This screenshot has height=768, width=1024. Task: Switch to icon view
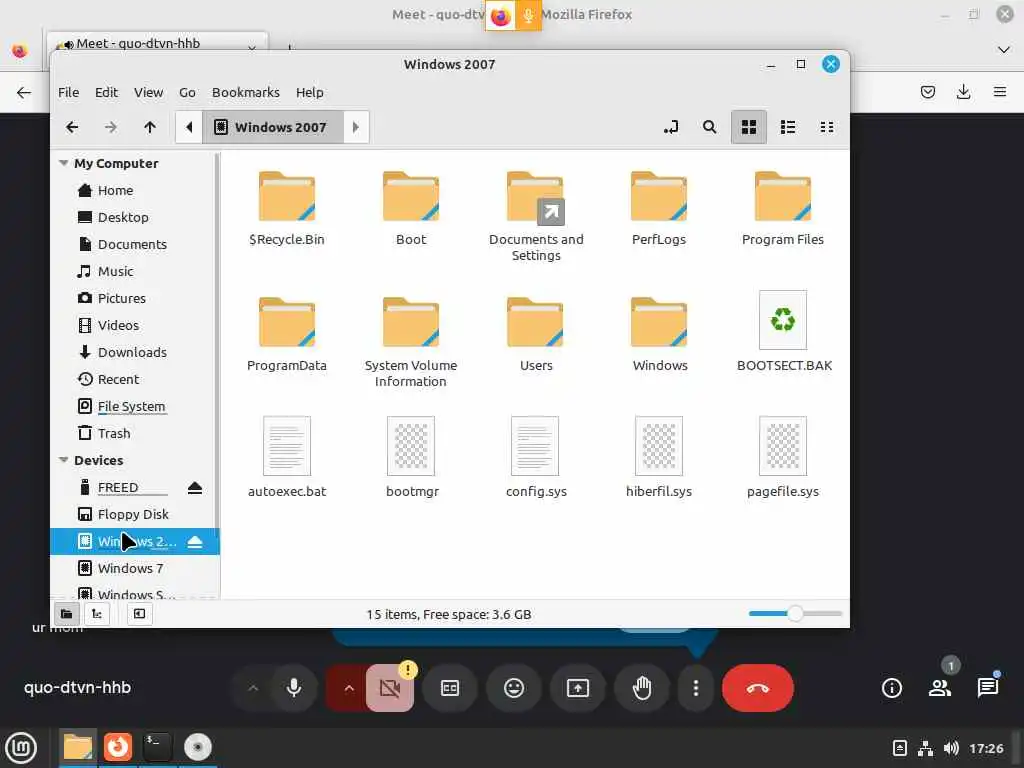(748, 127)
